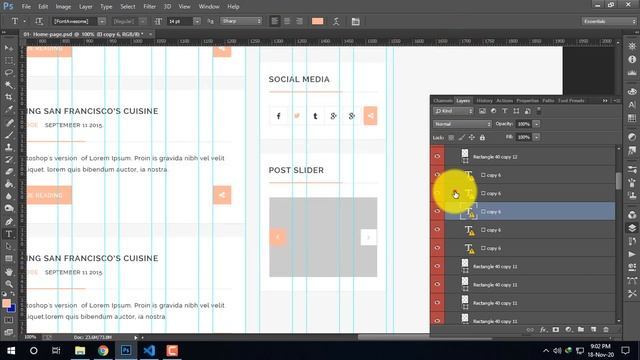Toggle the Character and Paragraph panels
This screenshot has height=360, width=640.
356,21
